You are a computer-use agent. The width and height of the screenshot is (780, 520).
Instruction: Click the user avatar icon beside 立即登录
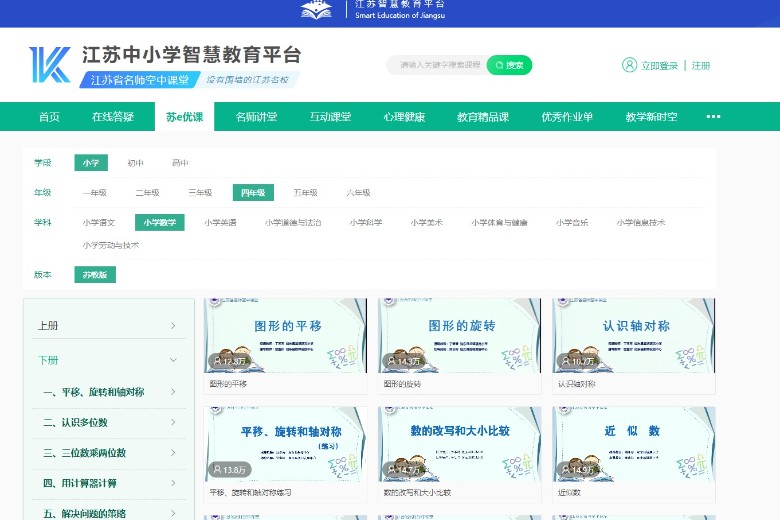pos(629,65)
